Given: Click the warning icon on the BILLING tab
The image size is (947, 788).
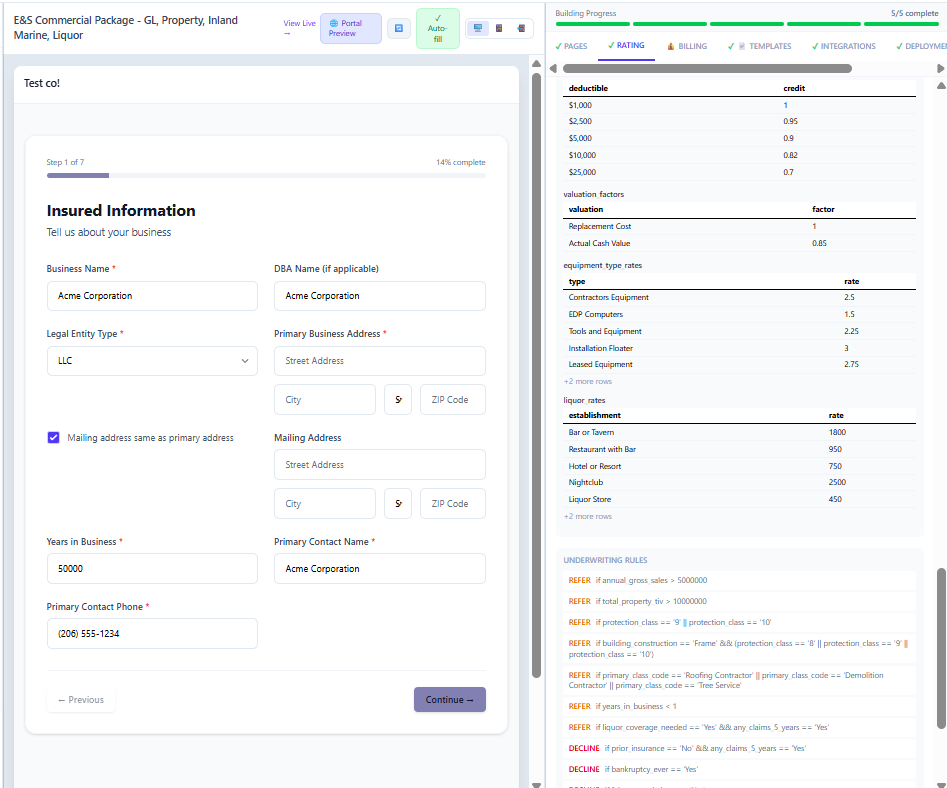Looking at the screenshot, I should [671, 46].
